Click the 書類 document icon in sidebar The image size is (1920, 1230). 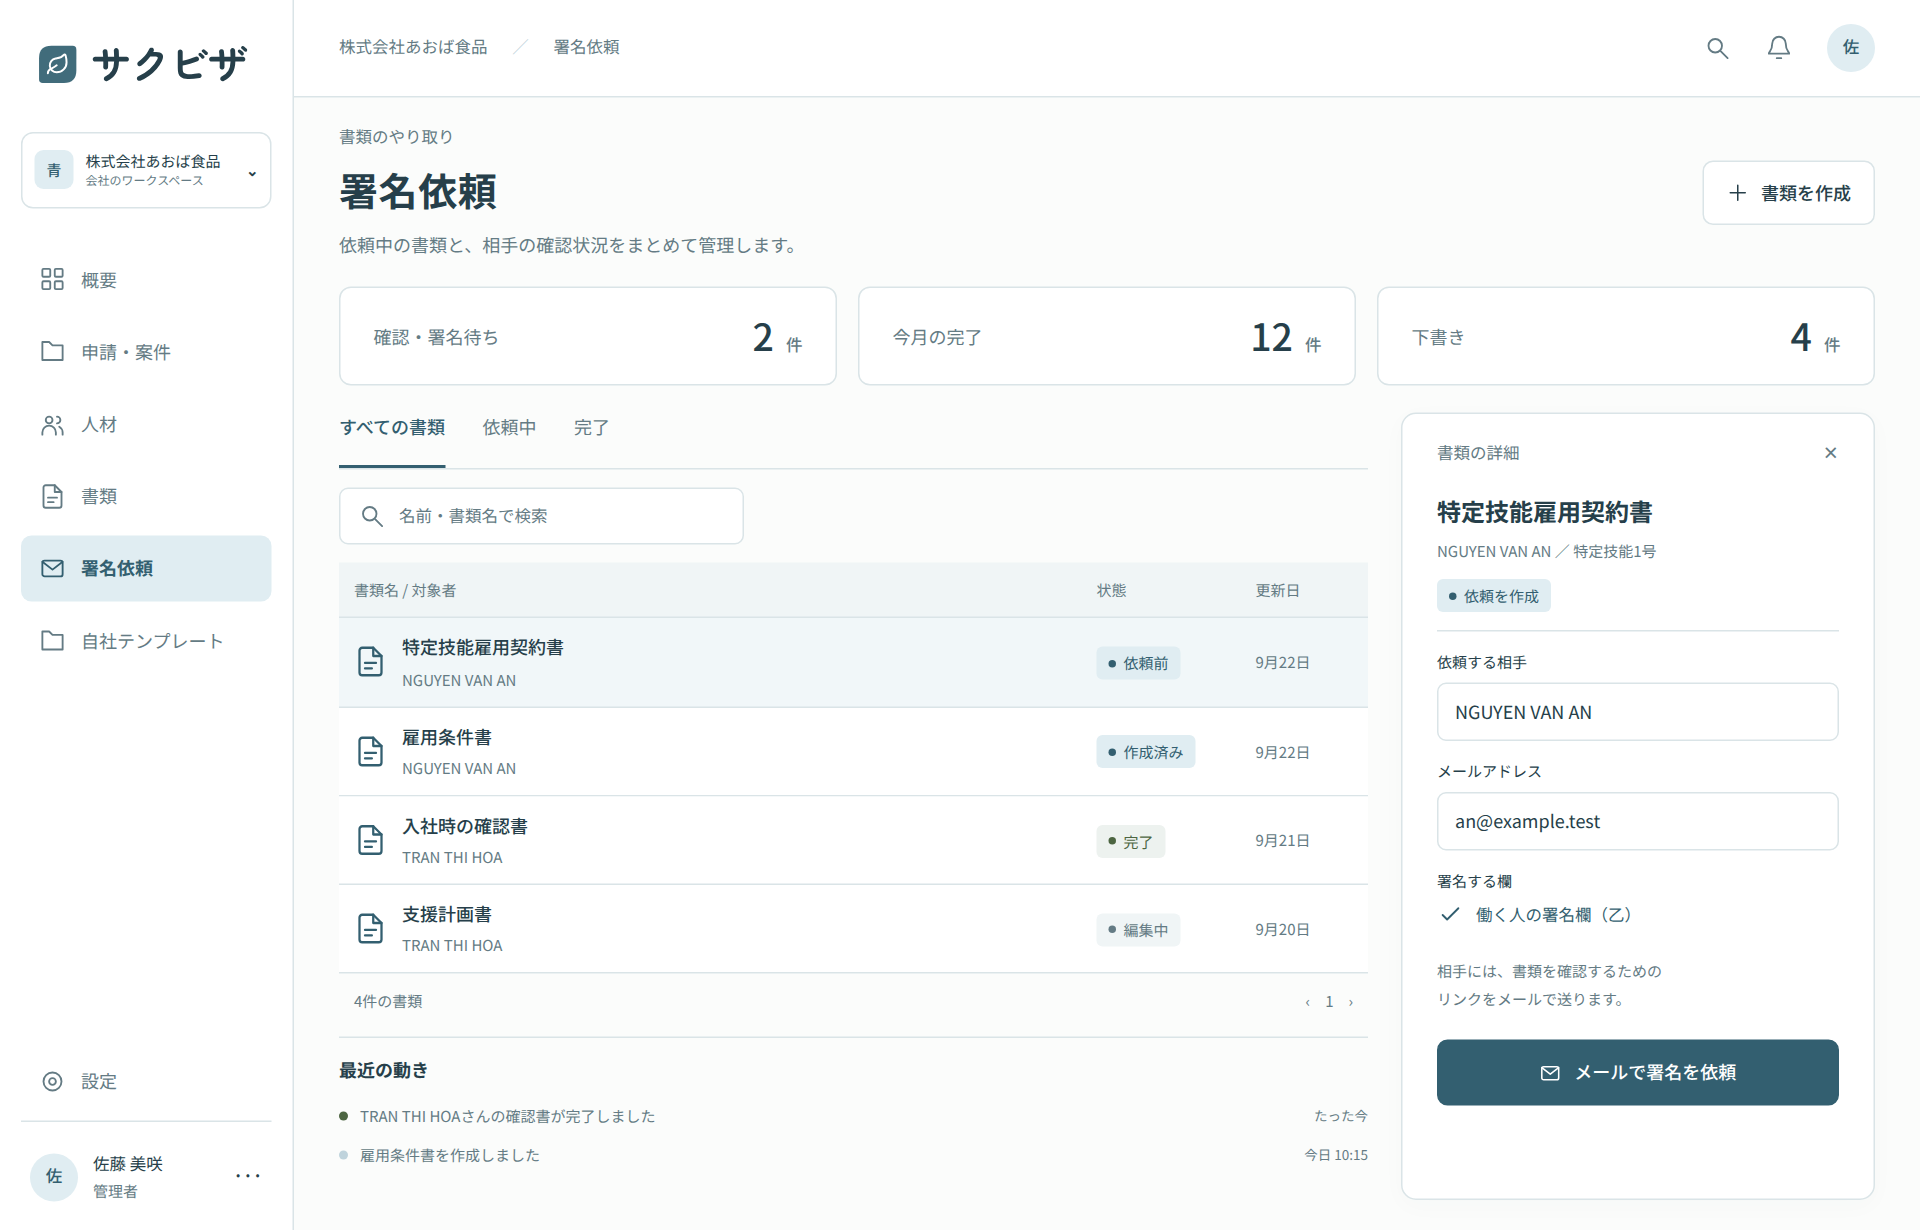click(52, 496)
